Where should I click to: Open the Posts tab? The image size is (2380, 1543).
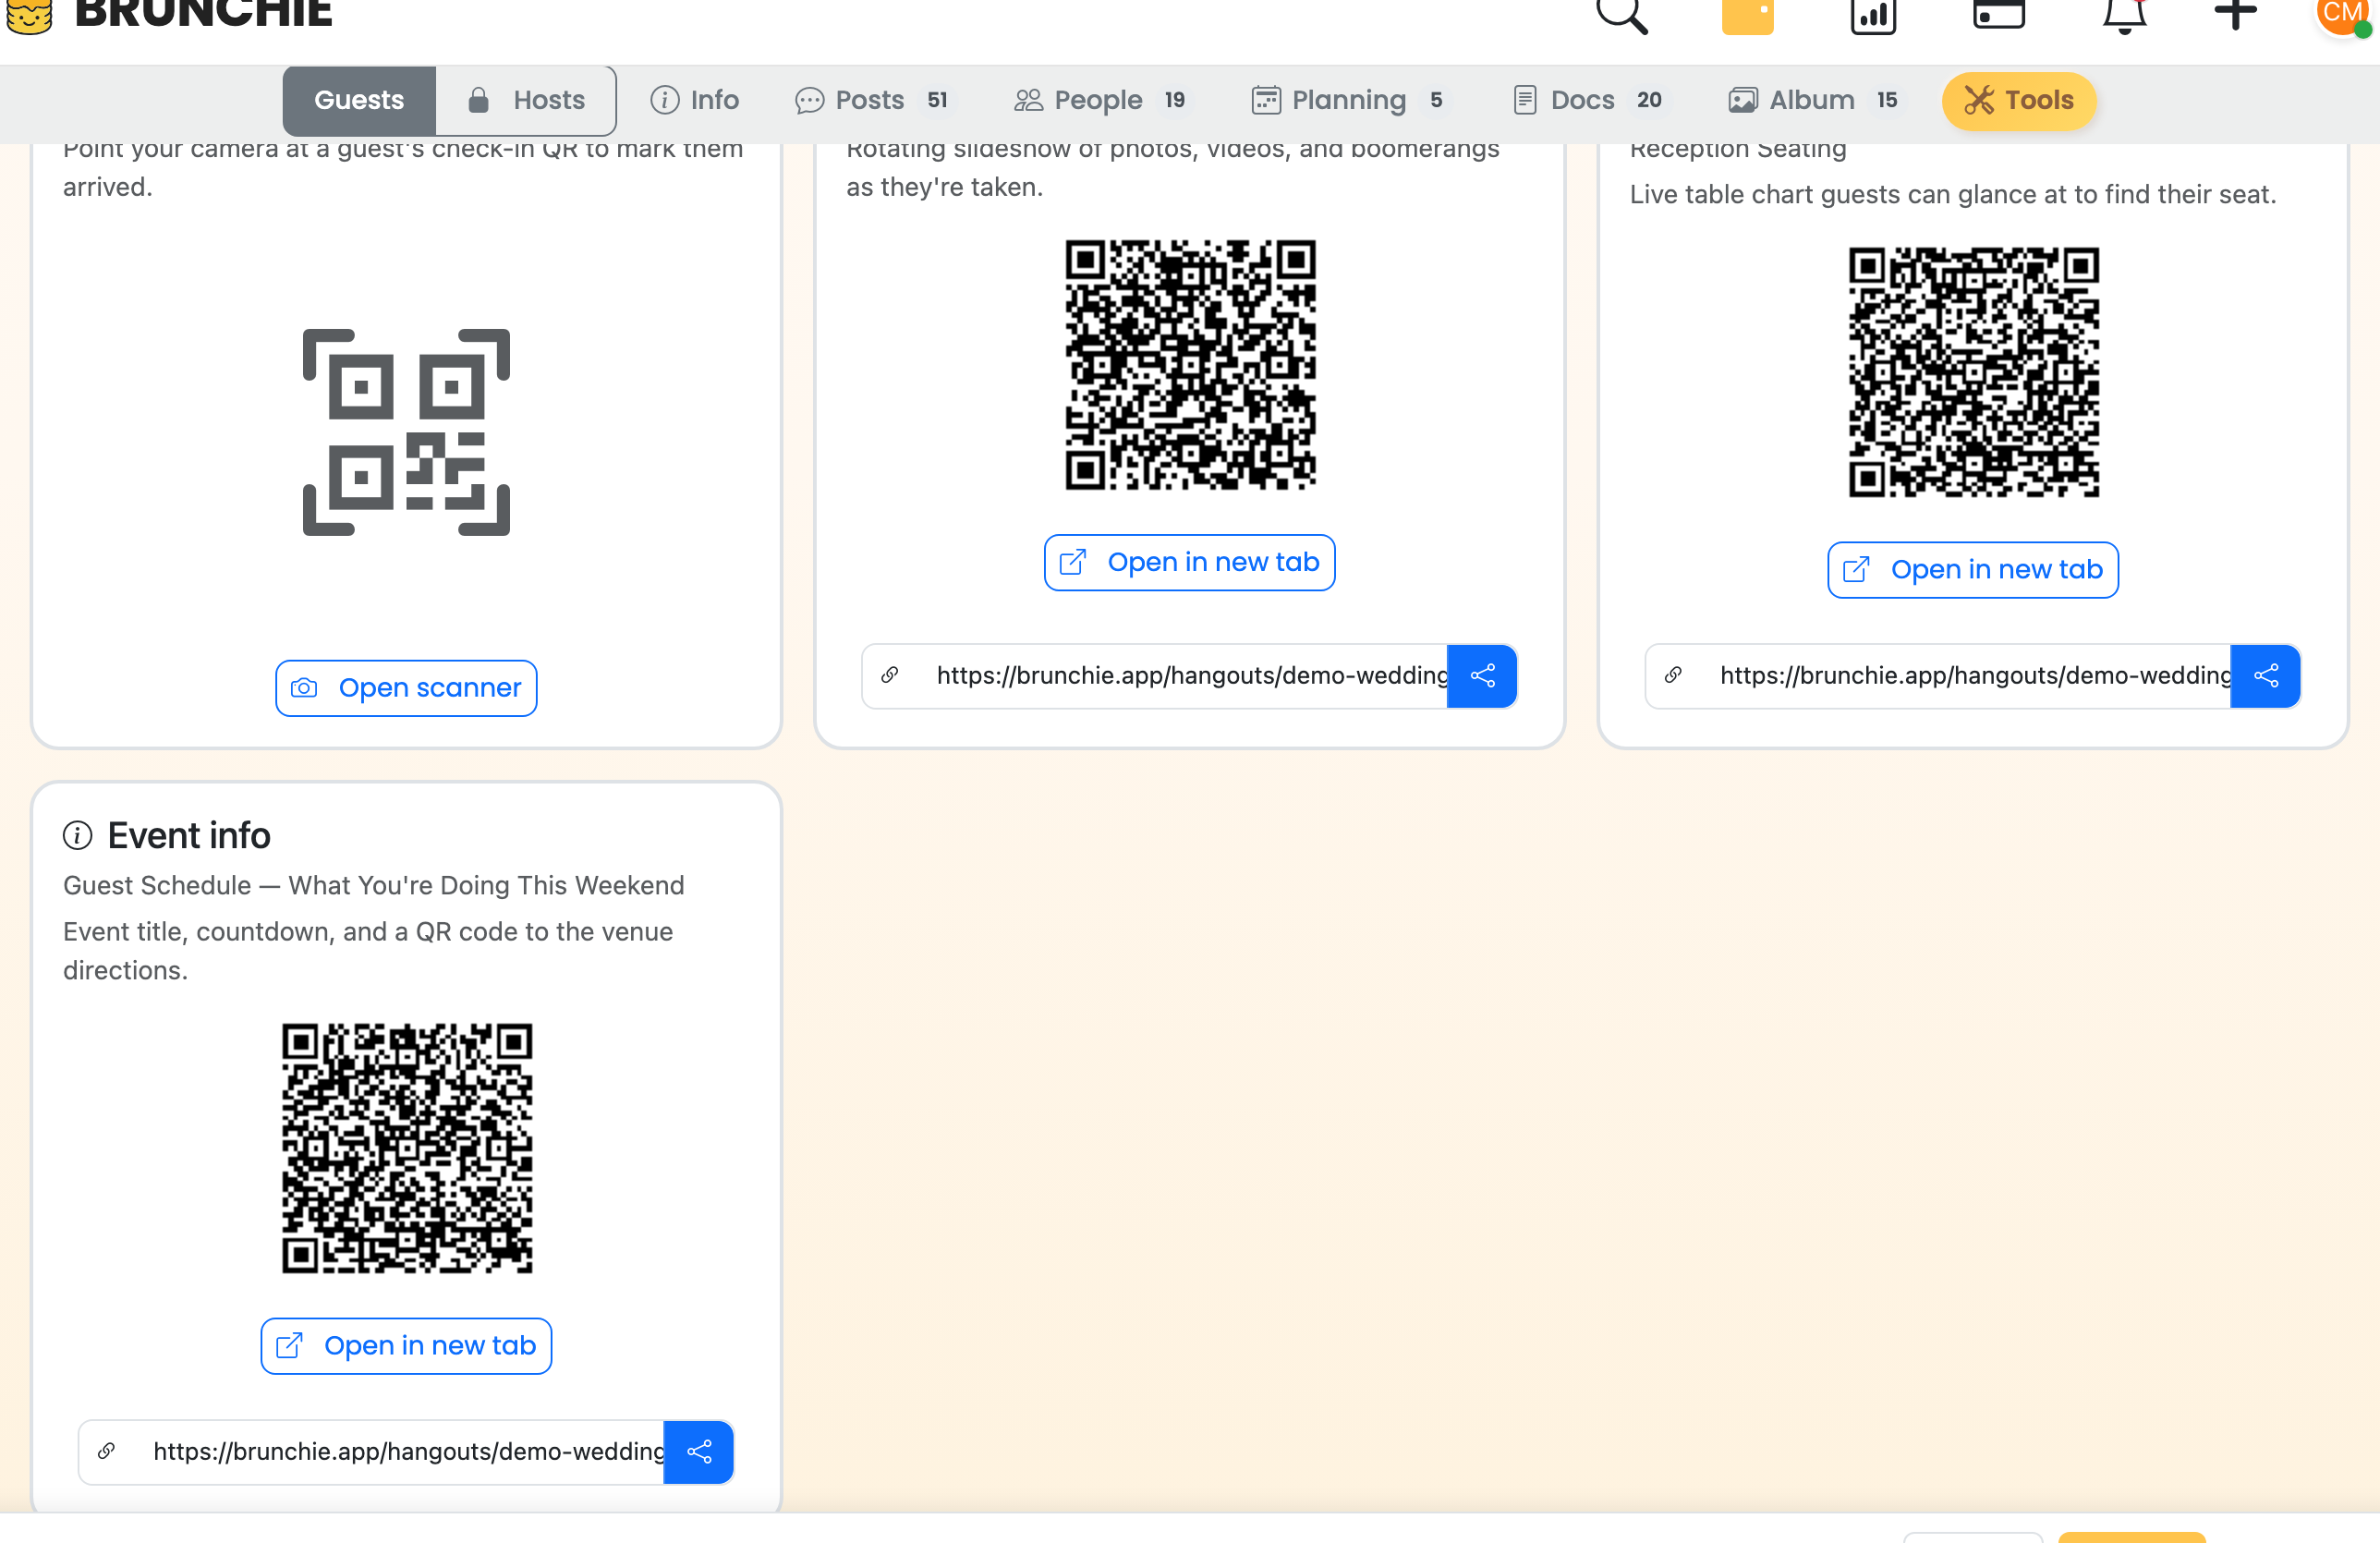[x=874, y=100]
